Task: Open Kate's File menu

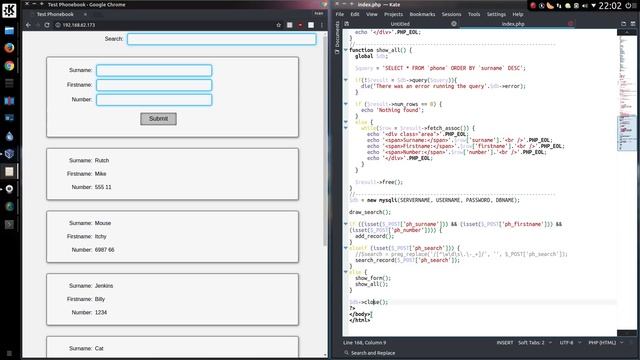Action: [340, 14]
